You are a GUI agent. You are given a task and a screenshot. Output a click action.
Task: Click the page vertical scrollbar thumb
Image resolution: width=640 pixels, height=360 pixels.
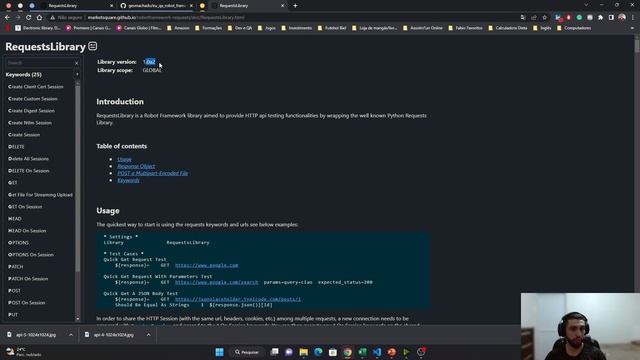[x=637, y=45]
